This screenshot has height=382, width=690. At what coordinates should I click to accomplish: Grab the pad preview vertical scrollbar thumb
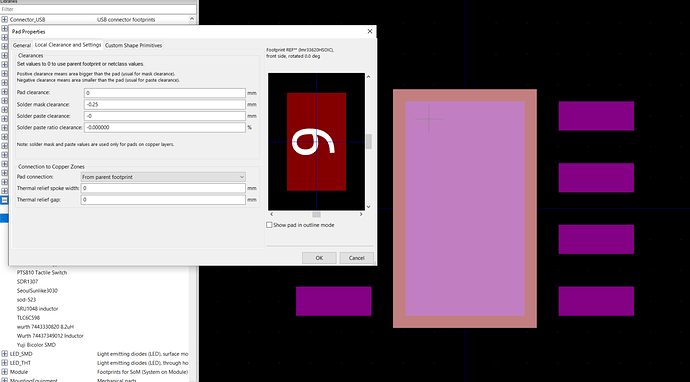tap(368, 142)
